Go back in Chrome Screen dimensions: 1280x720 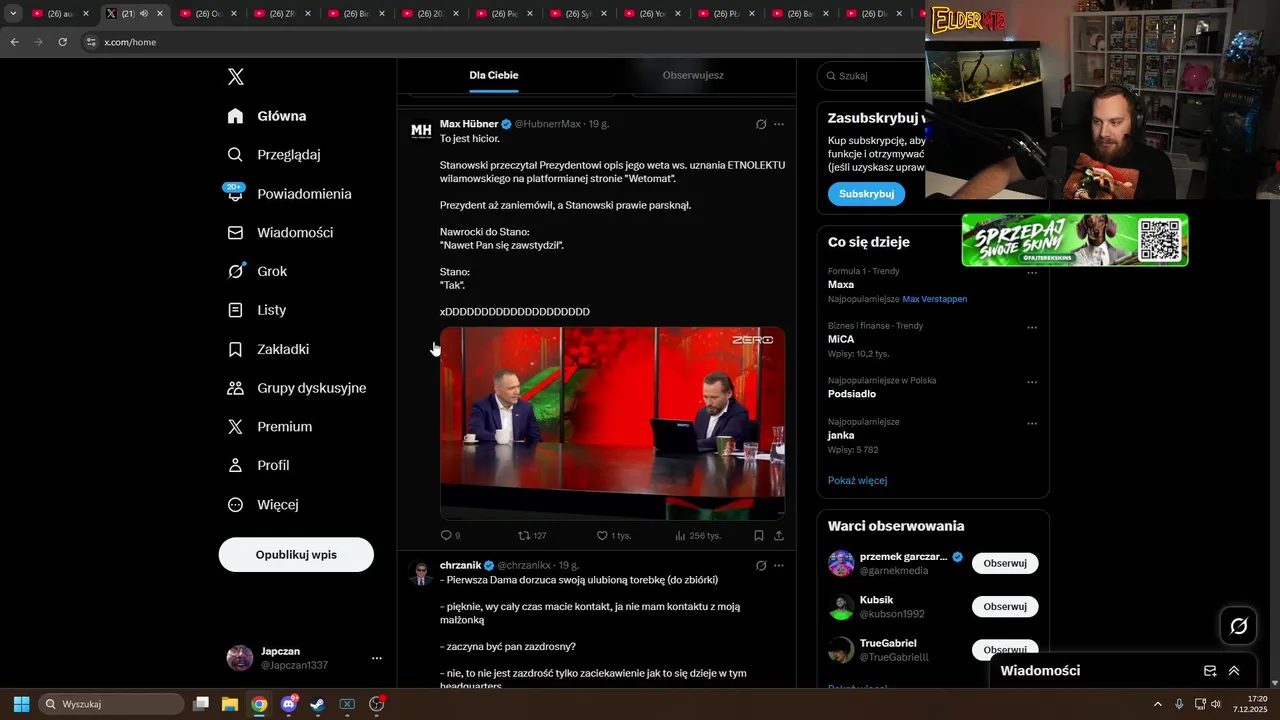(14, 42)
